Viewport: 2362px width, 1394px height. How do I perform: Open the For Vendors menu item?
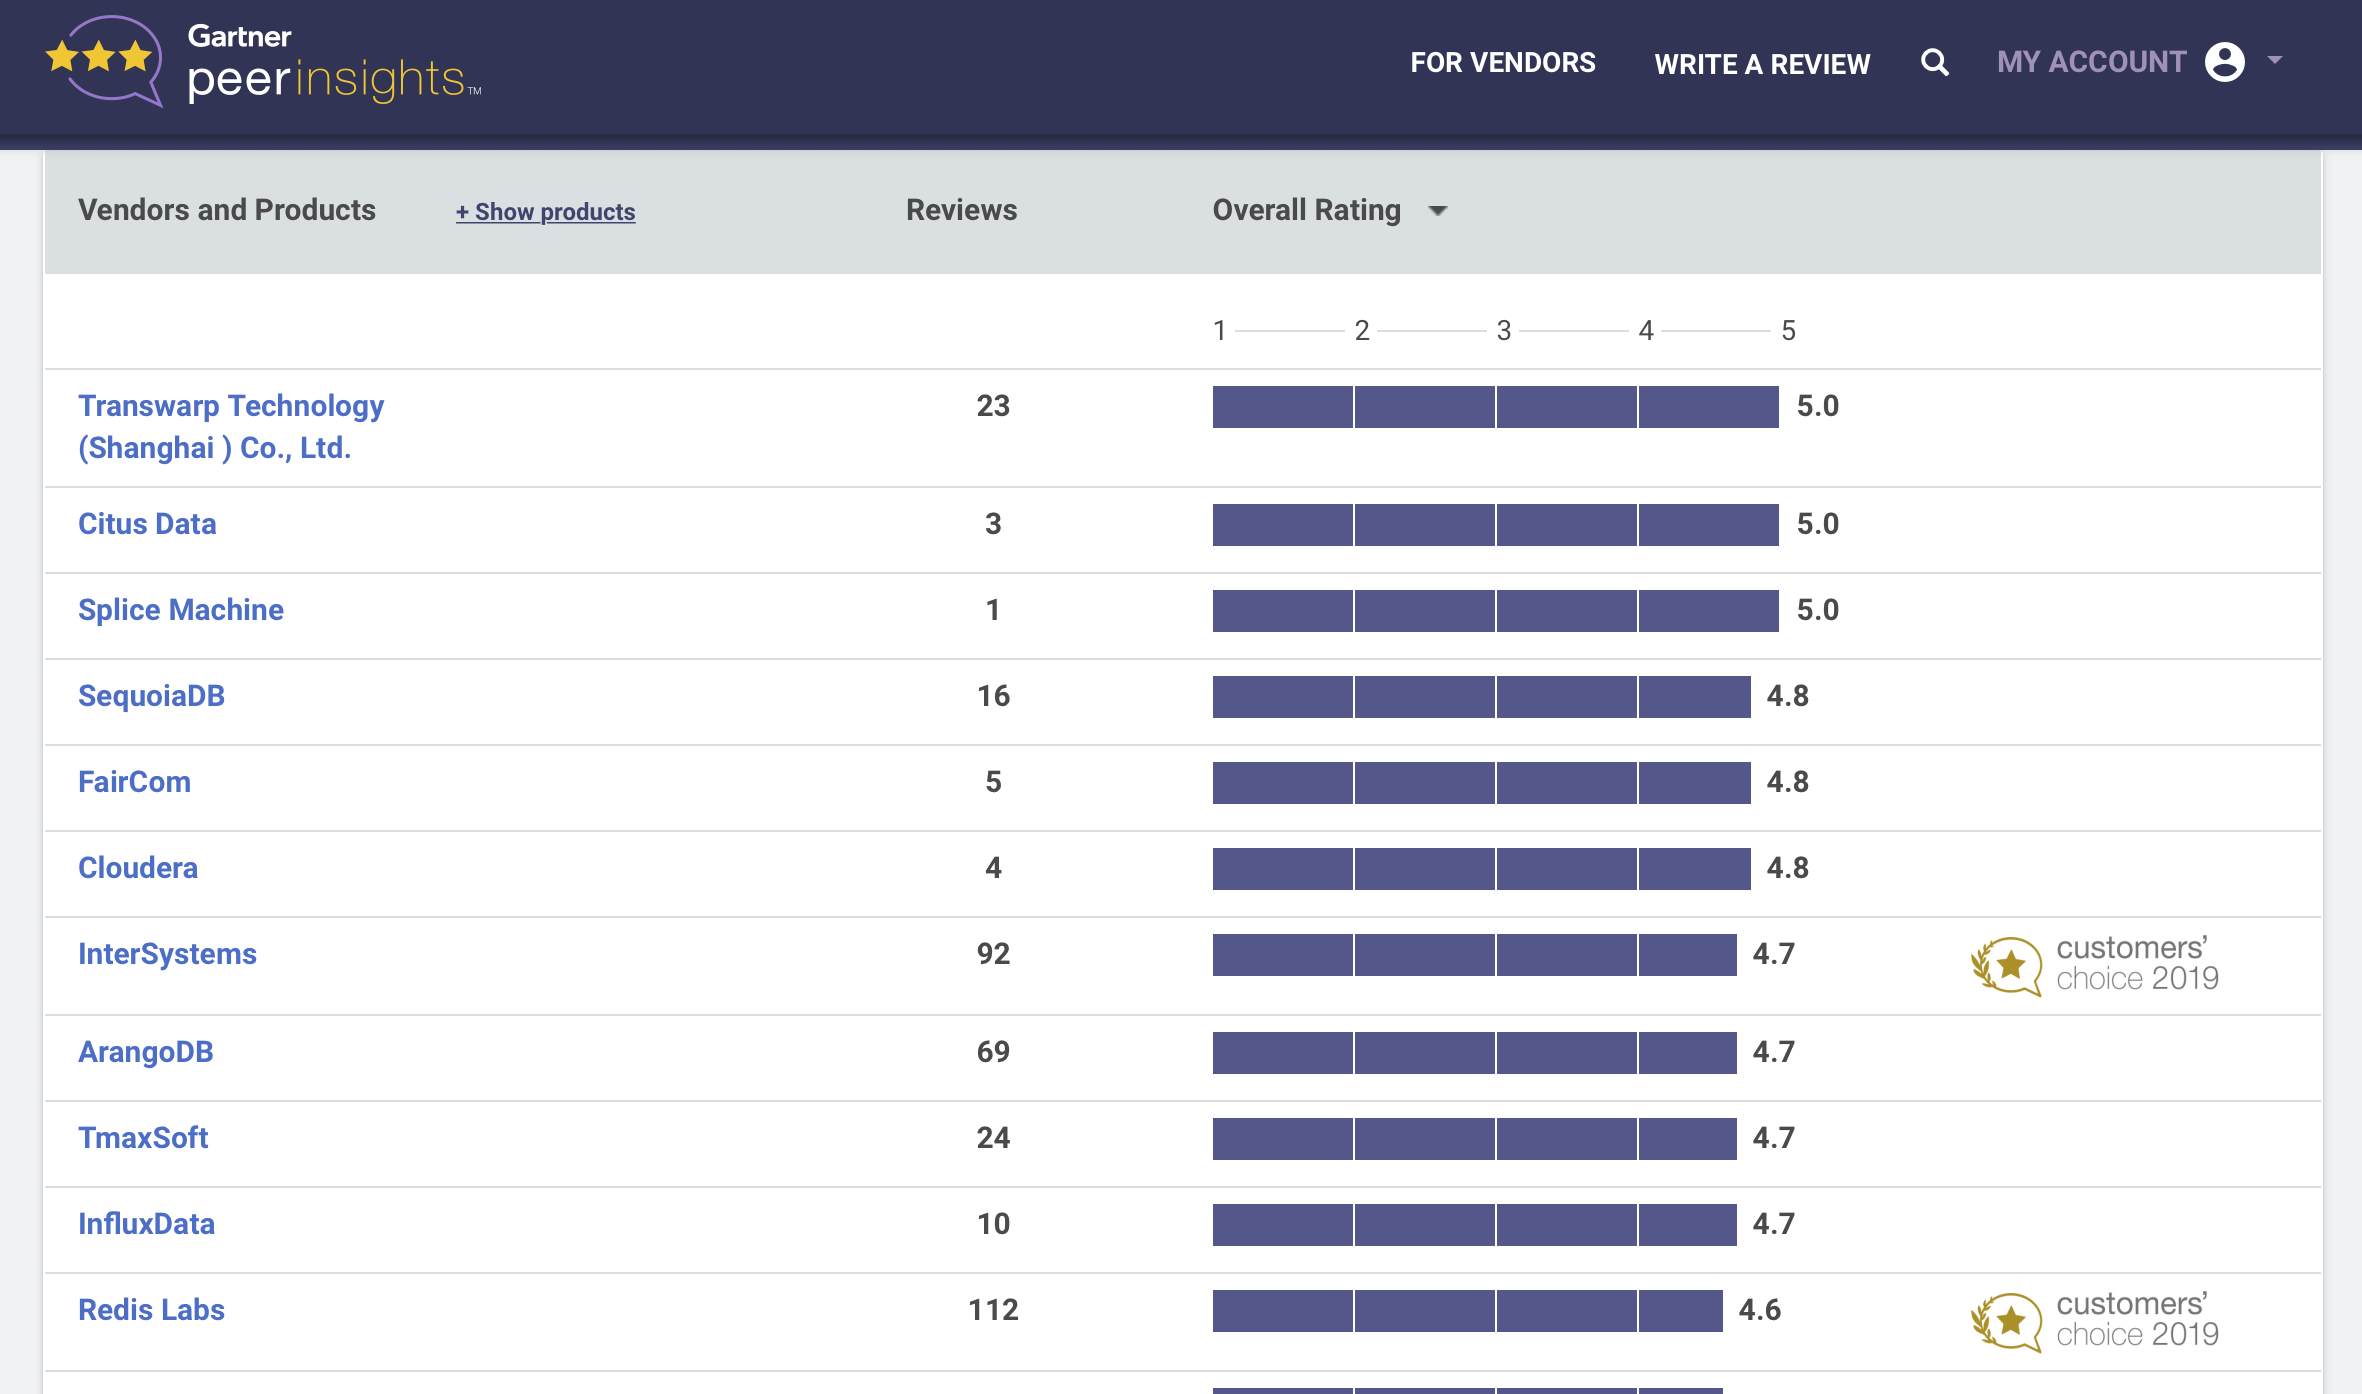[1502, 63]
